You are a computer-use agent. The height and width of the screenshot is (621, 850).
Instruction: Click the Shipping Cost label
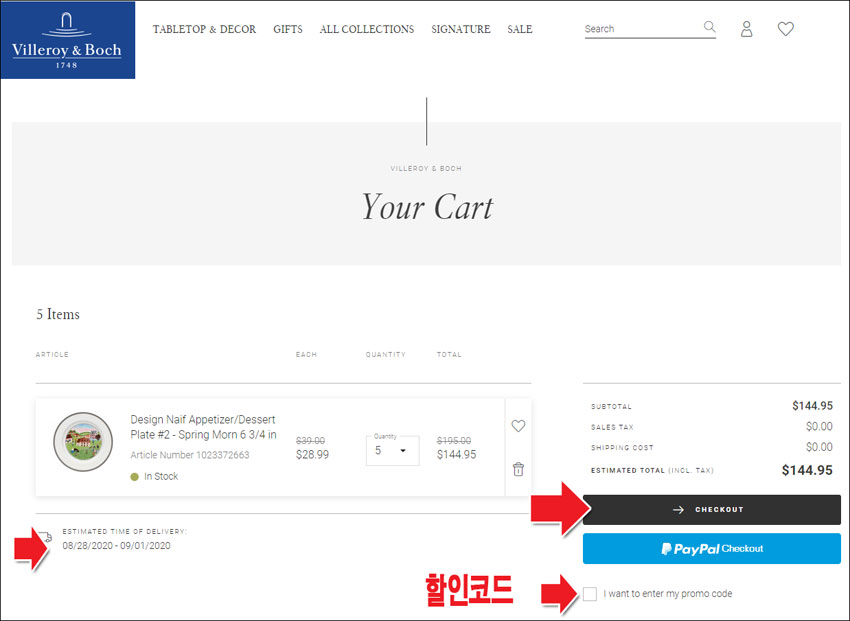(x=622, y=448)
